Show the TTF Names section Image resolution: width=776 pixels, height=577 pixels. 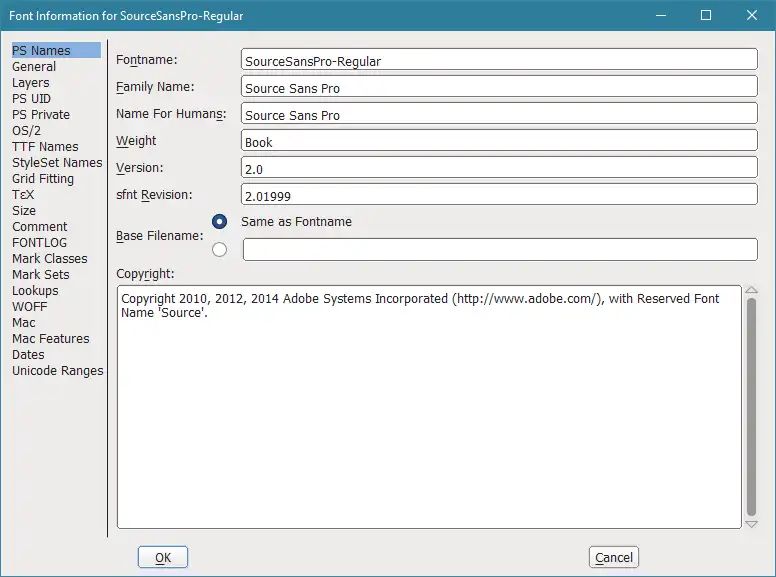(45, 146)
